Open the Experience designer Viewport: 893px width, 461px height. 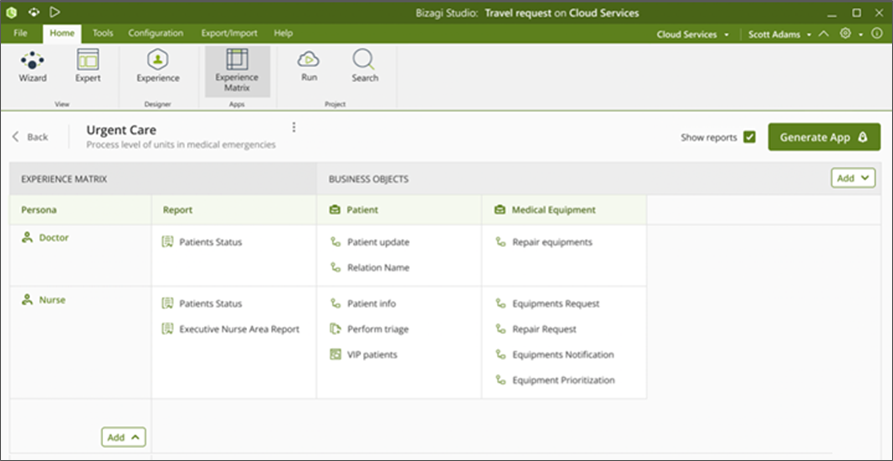point(158,67)
